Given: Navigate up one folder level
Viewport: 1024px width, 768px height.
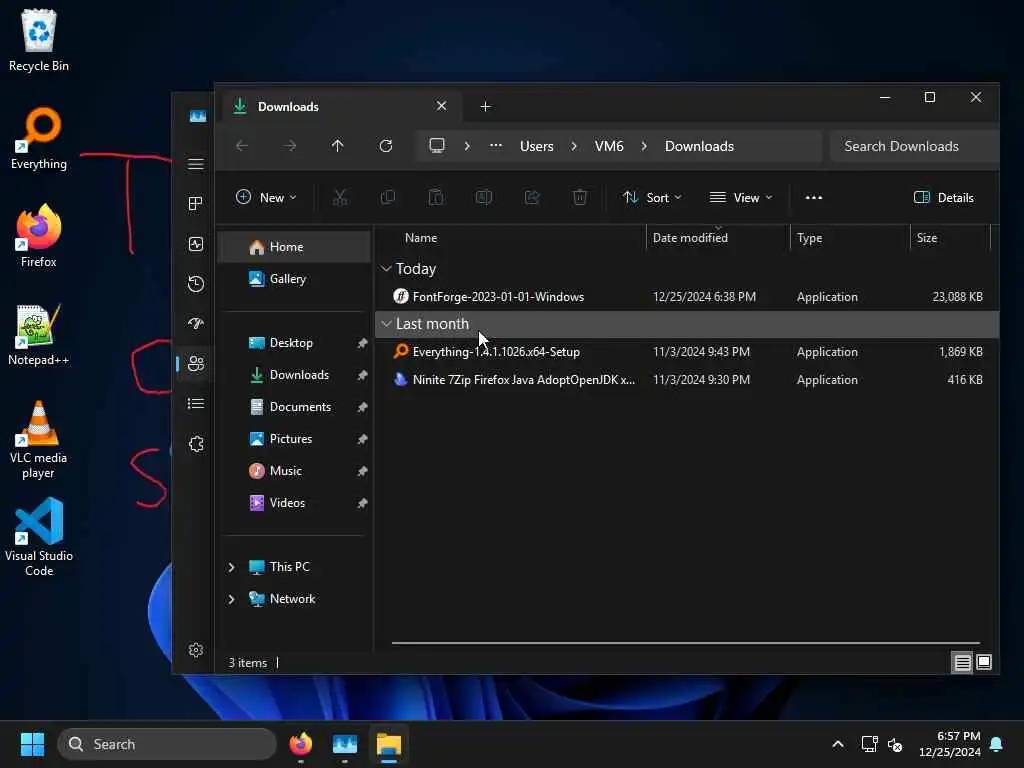Looking at the screenshot, I should [338, 146].
